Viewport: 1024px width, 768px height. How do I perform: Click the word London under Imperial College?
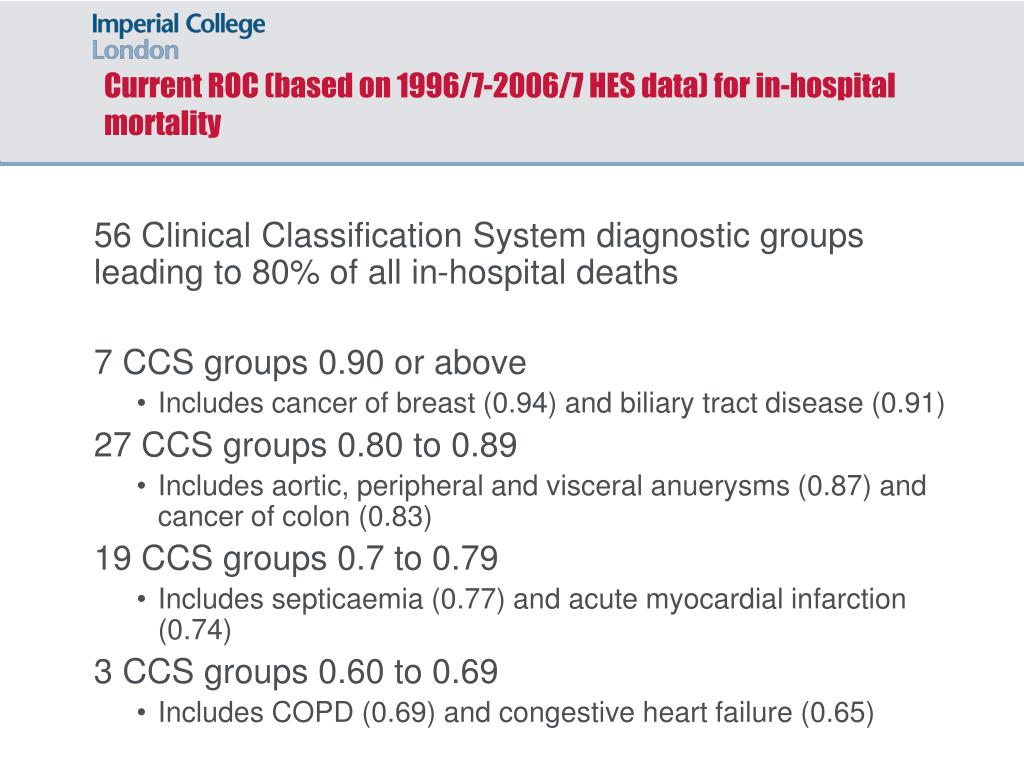[135, 50]
